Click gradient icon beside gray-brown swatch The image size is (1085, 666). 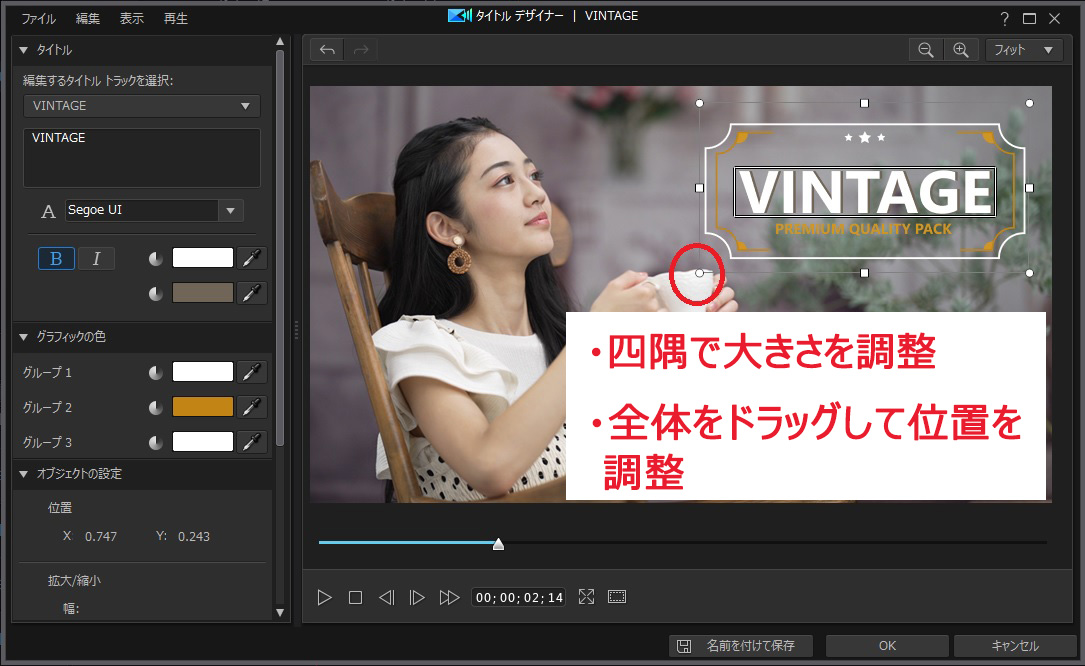pos(156,294)
